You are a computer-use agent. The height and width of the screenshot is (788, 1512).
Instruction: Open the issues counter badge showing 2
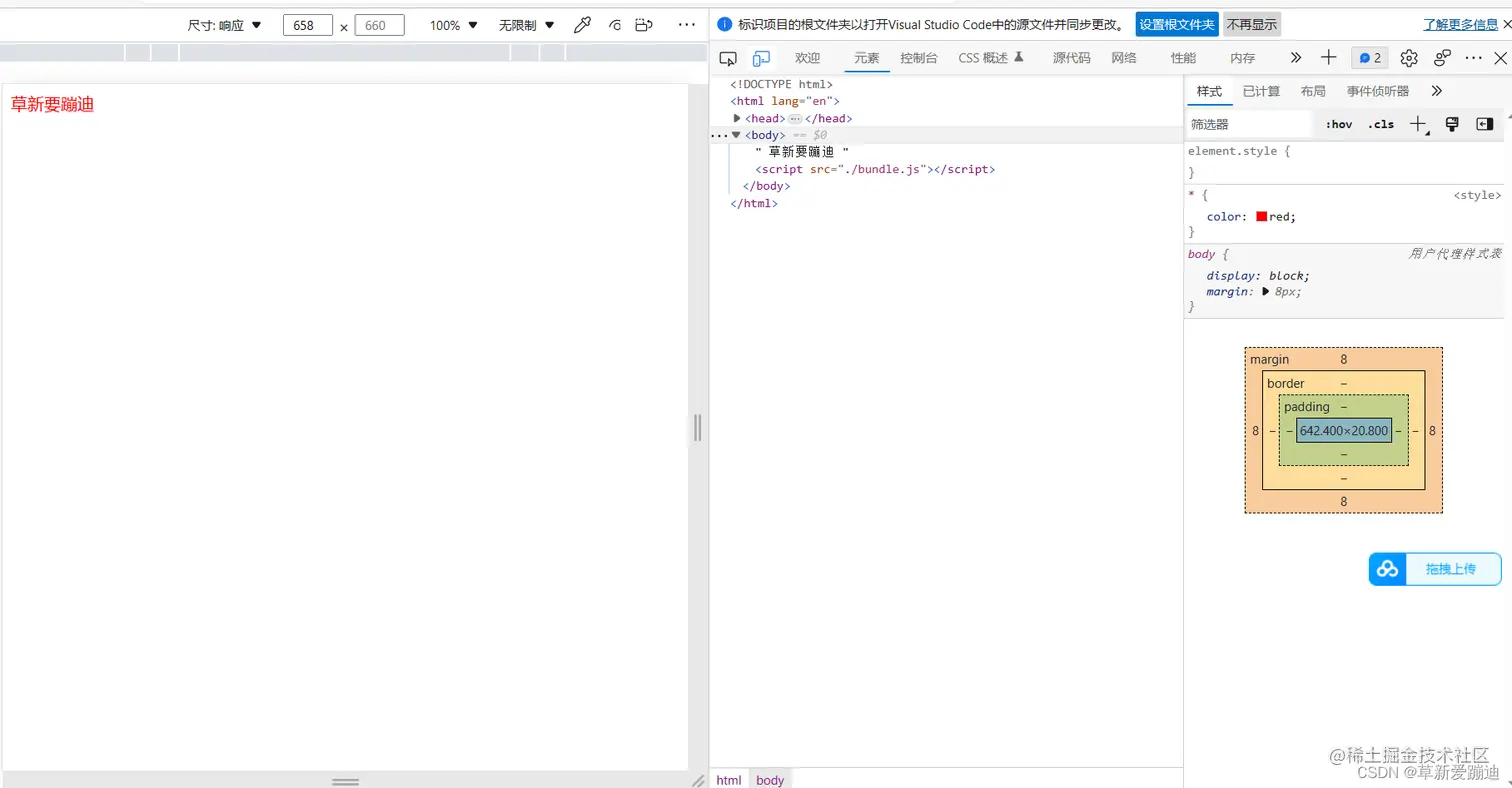pos(1369,58)
